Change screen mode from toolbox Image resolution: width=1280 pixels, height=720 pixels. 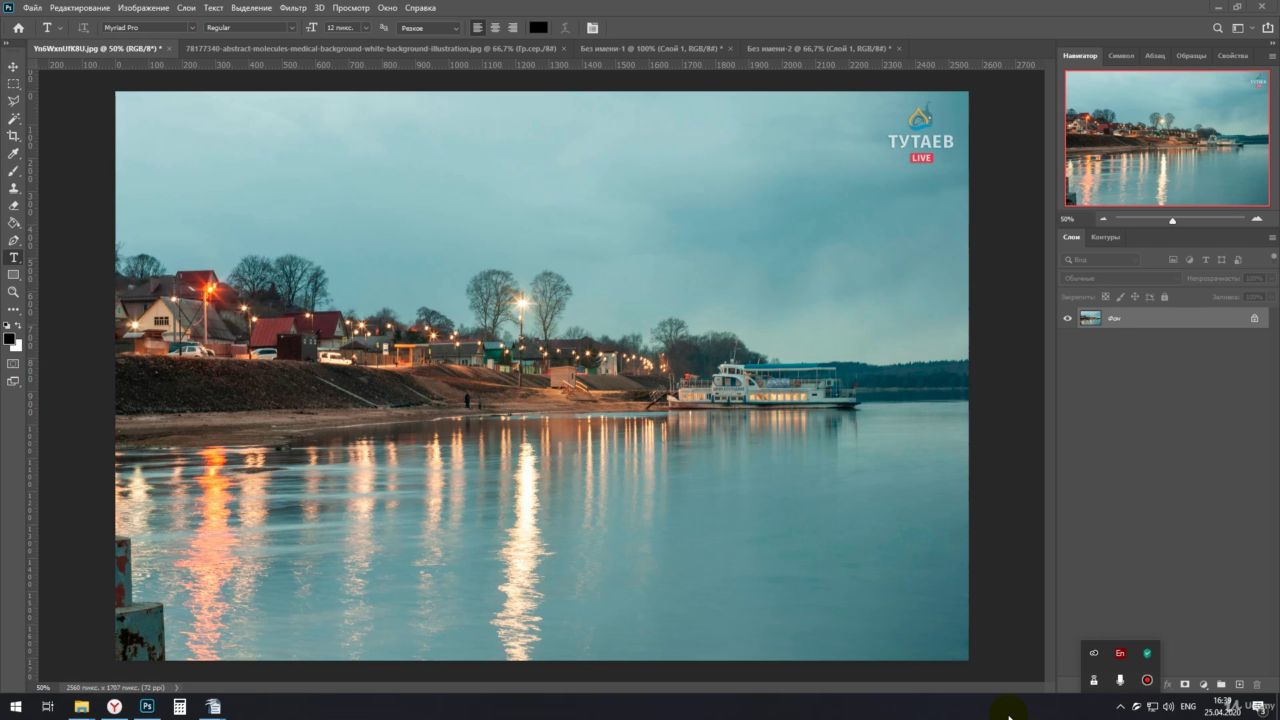point(13,381)
